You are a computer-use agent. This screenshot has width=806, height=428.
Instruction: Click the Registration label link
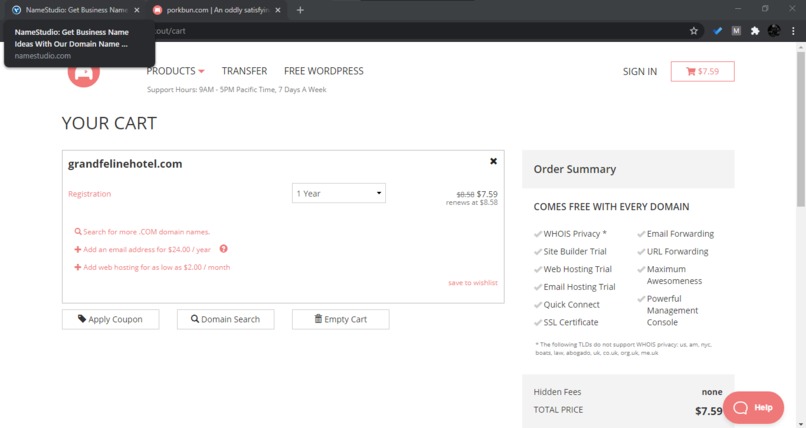click(89, 194)
